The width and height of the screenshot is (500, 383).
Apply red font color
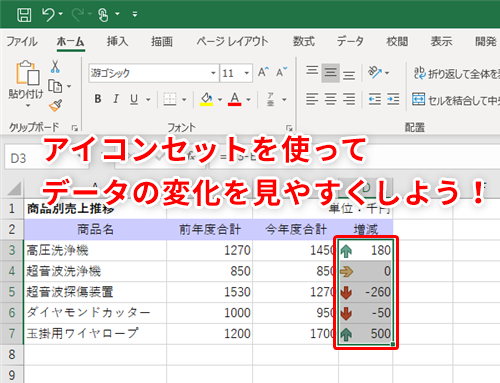[235, 99]
